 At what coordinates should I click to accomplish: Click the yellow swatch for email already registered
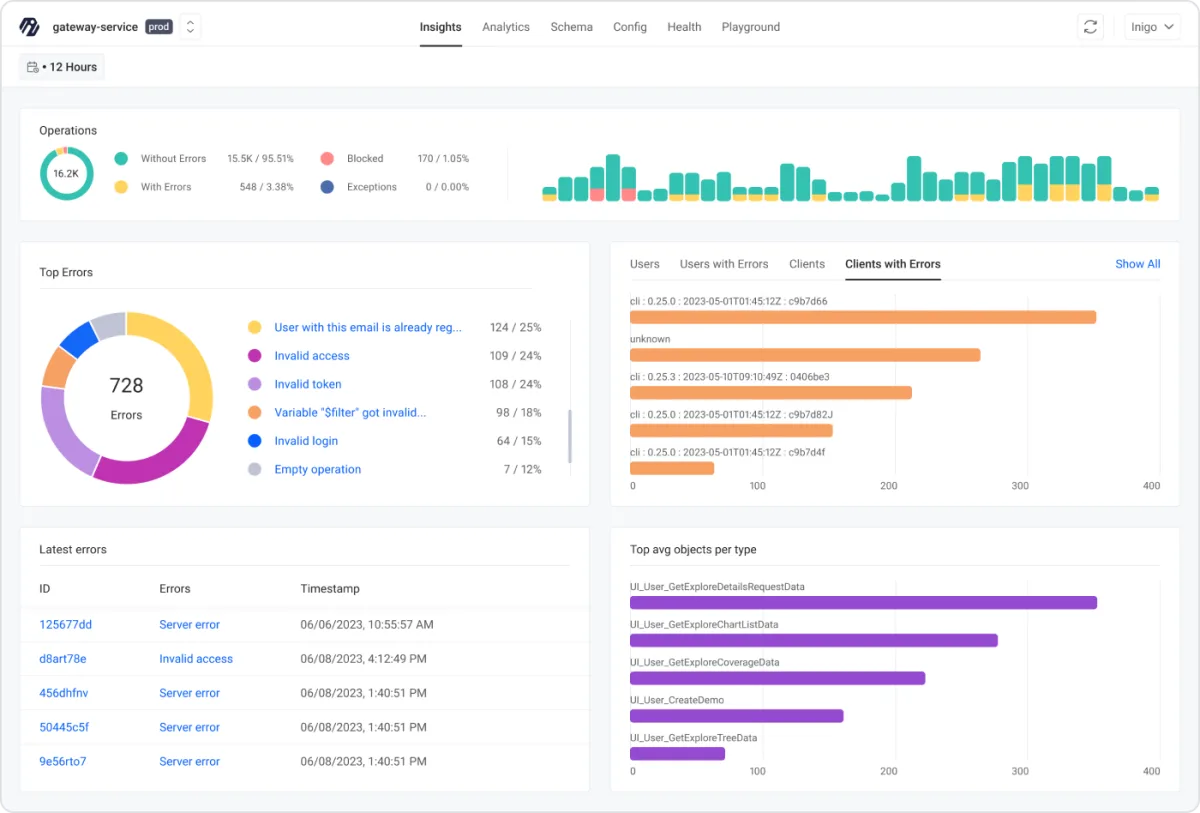[x=254, y=327]
